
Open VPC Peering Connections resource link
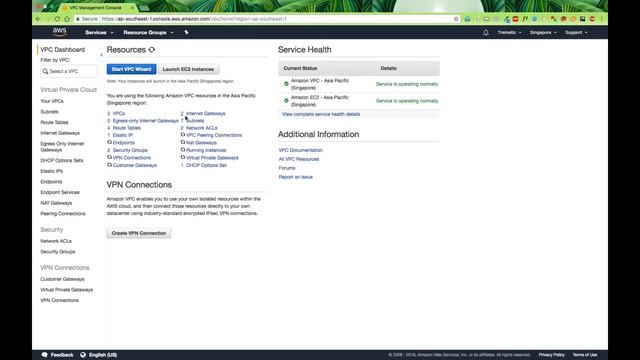[214, 135]
